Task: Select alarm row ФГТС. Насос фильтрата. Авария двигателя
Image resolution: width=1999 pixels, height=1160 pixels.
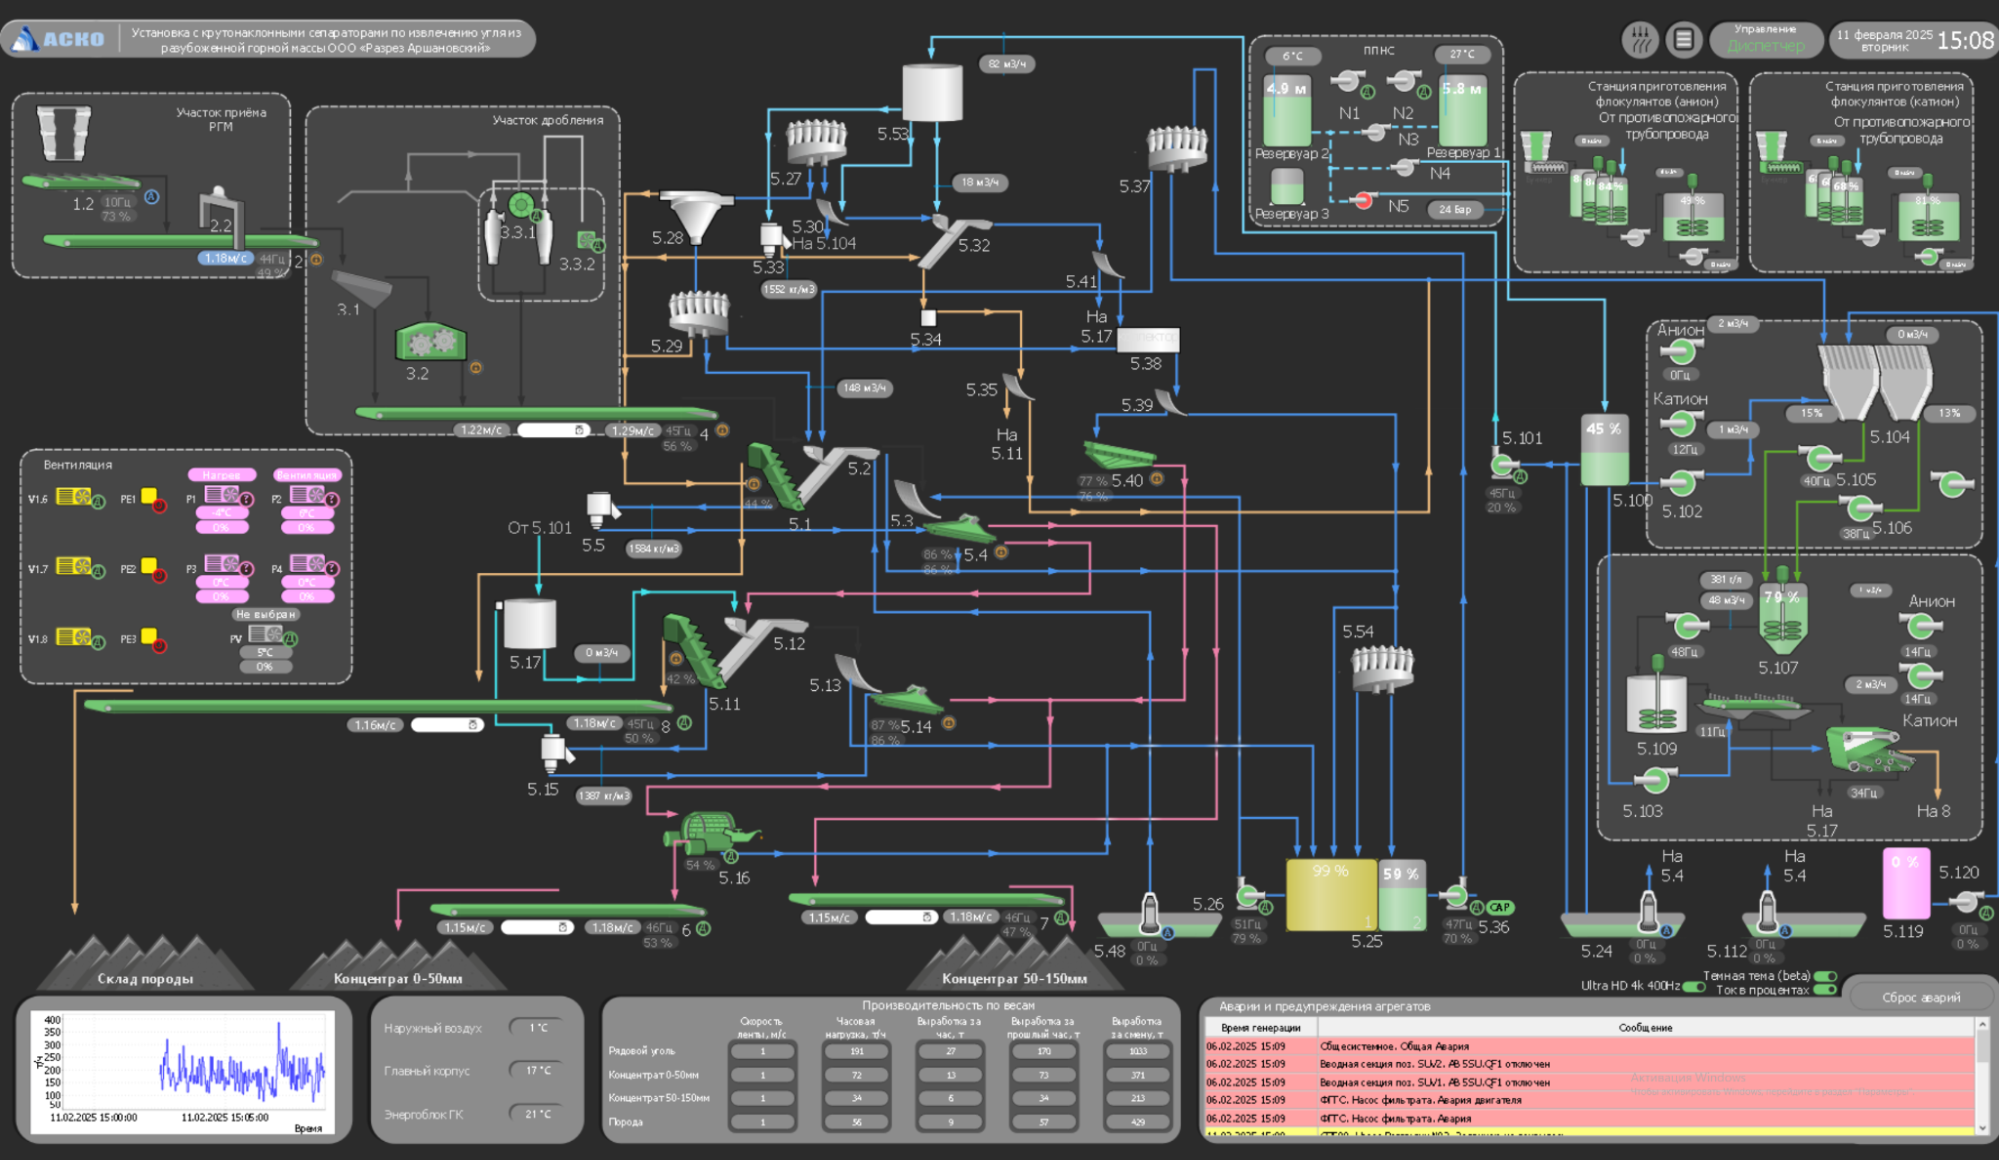Action: pos(1589,1100)
